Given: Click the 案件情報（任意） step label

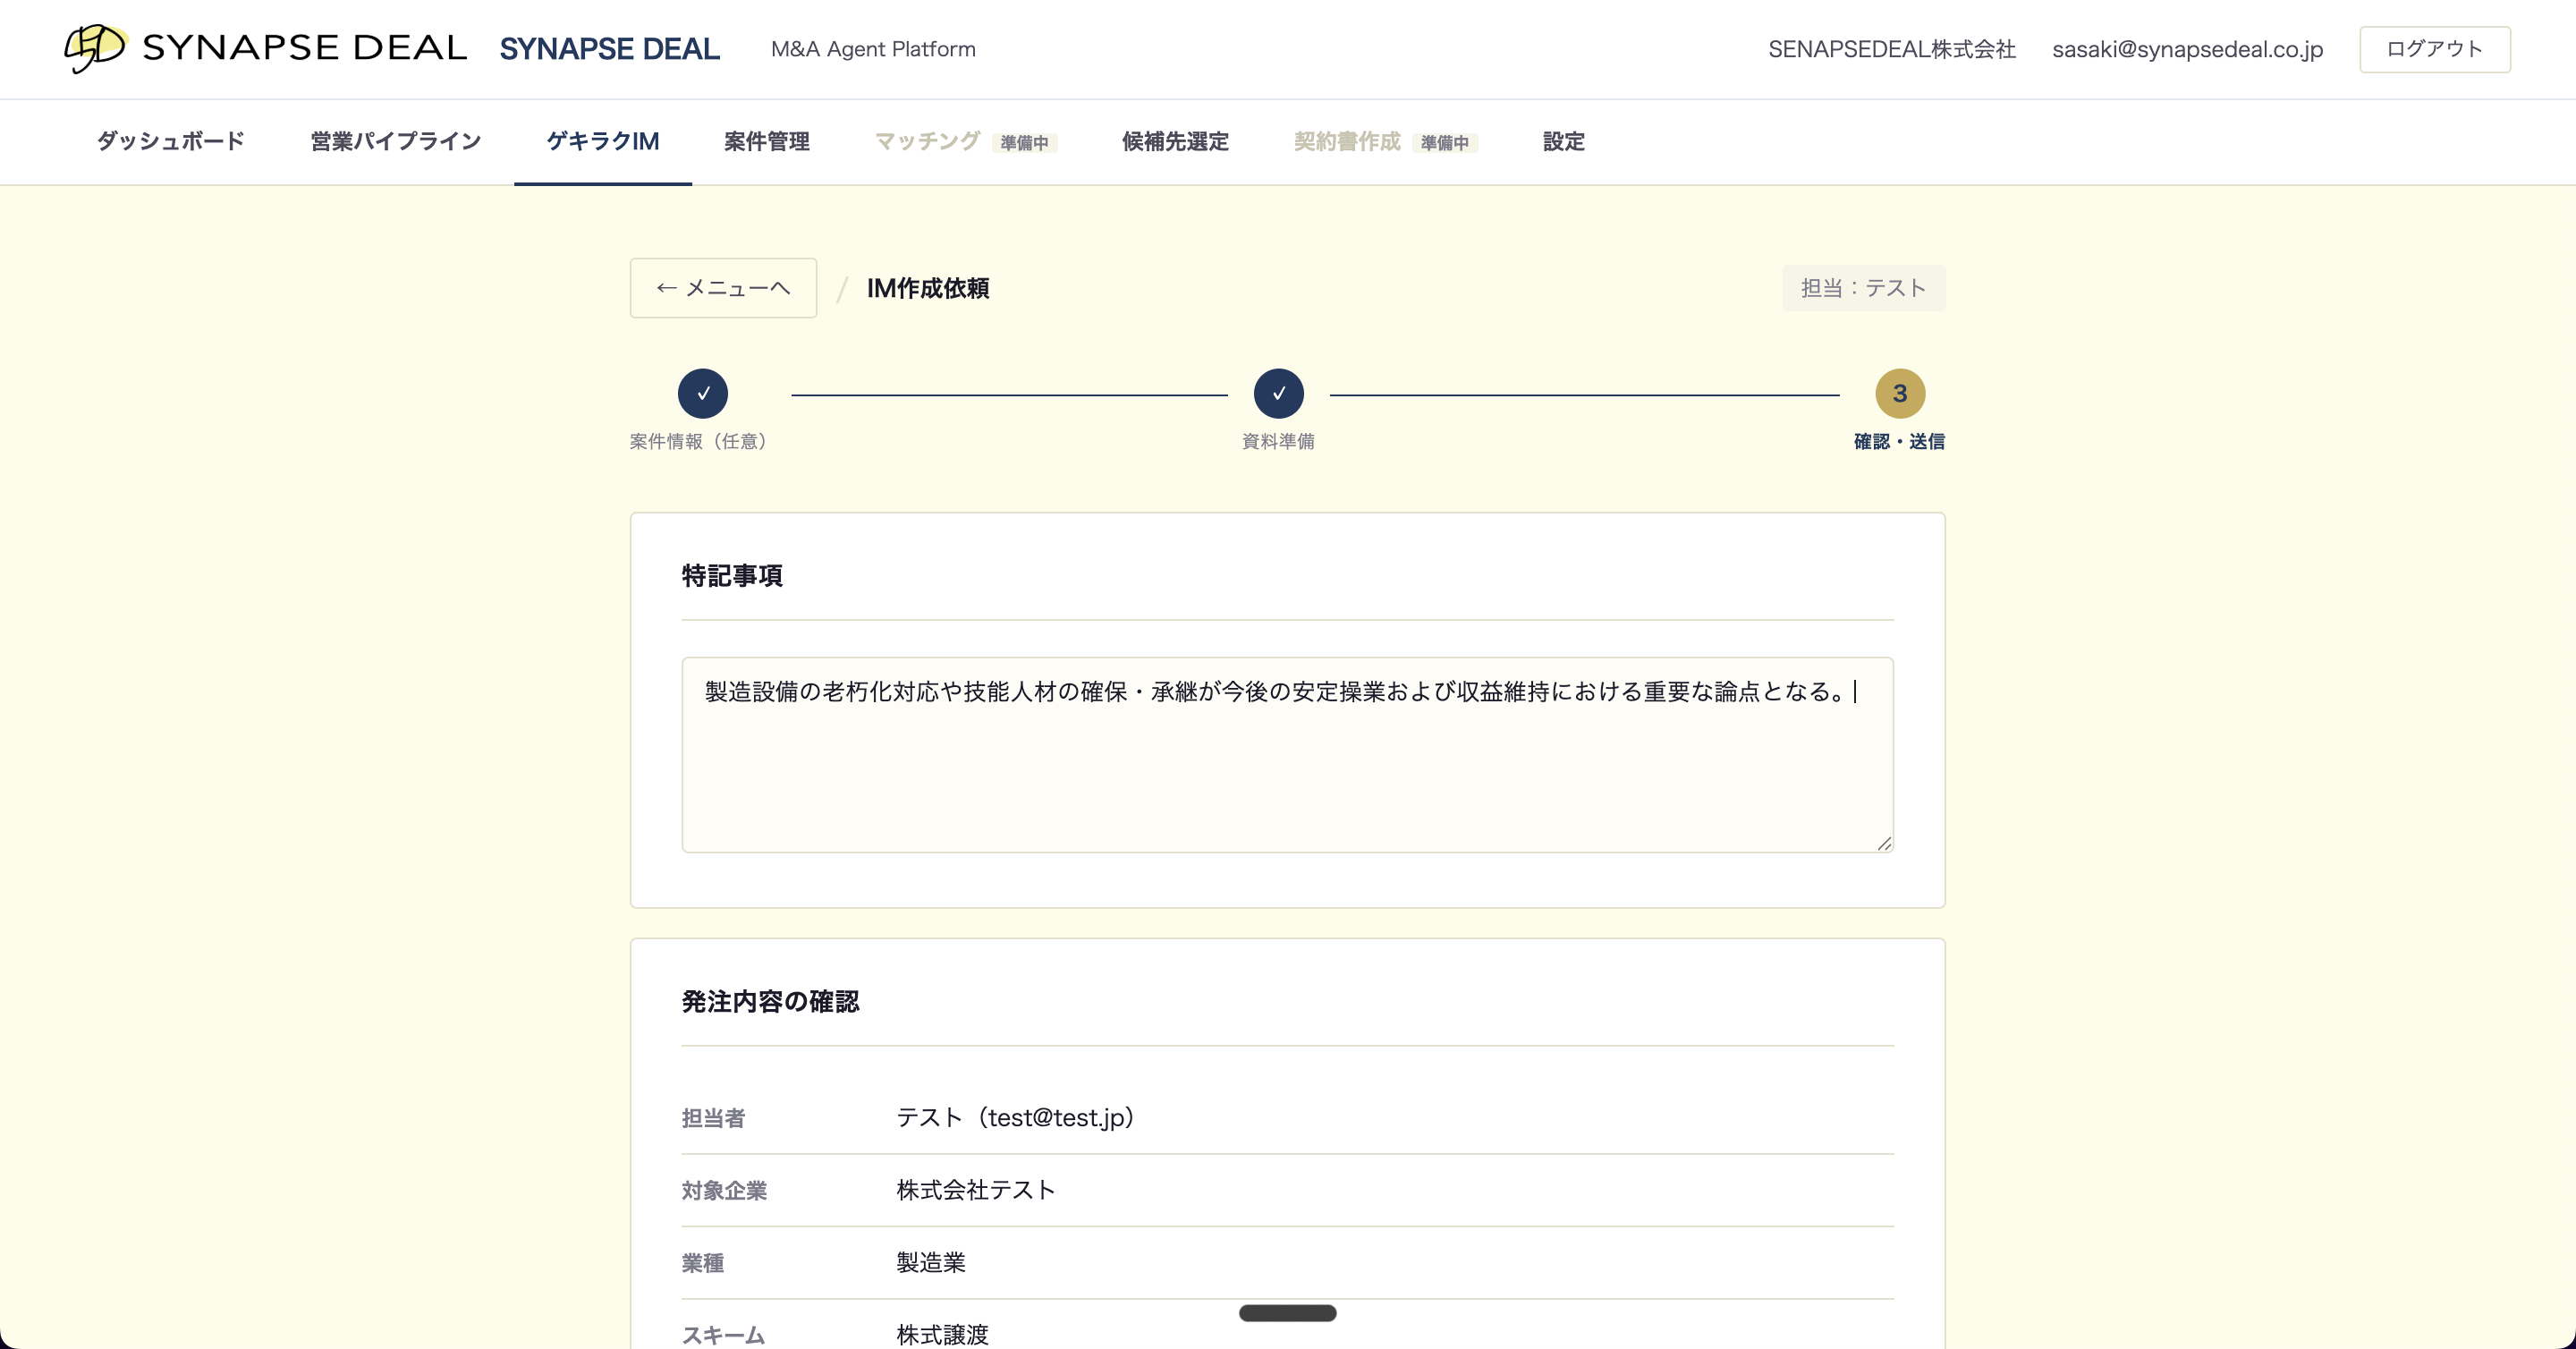Looking at the screenshot, I should [x=701, y=442].
